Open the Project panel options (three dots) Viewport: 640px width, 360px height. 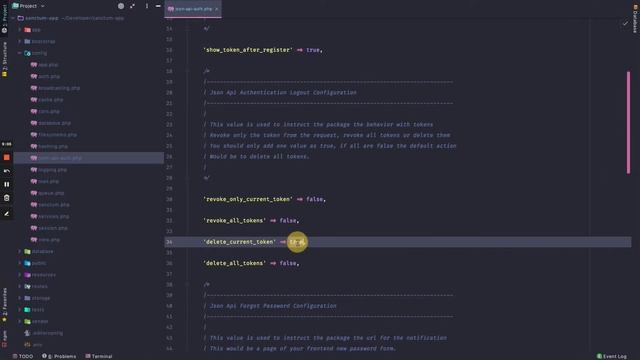pyautogui.click(x=147, y=6)
